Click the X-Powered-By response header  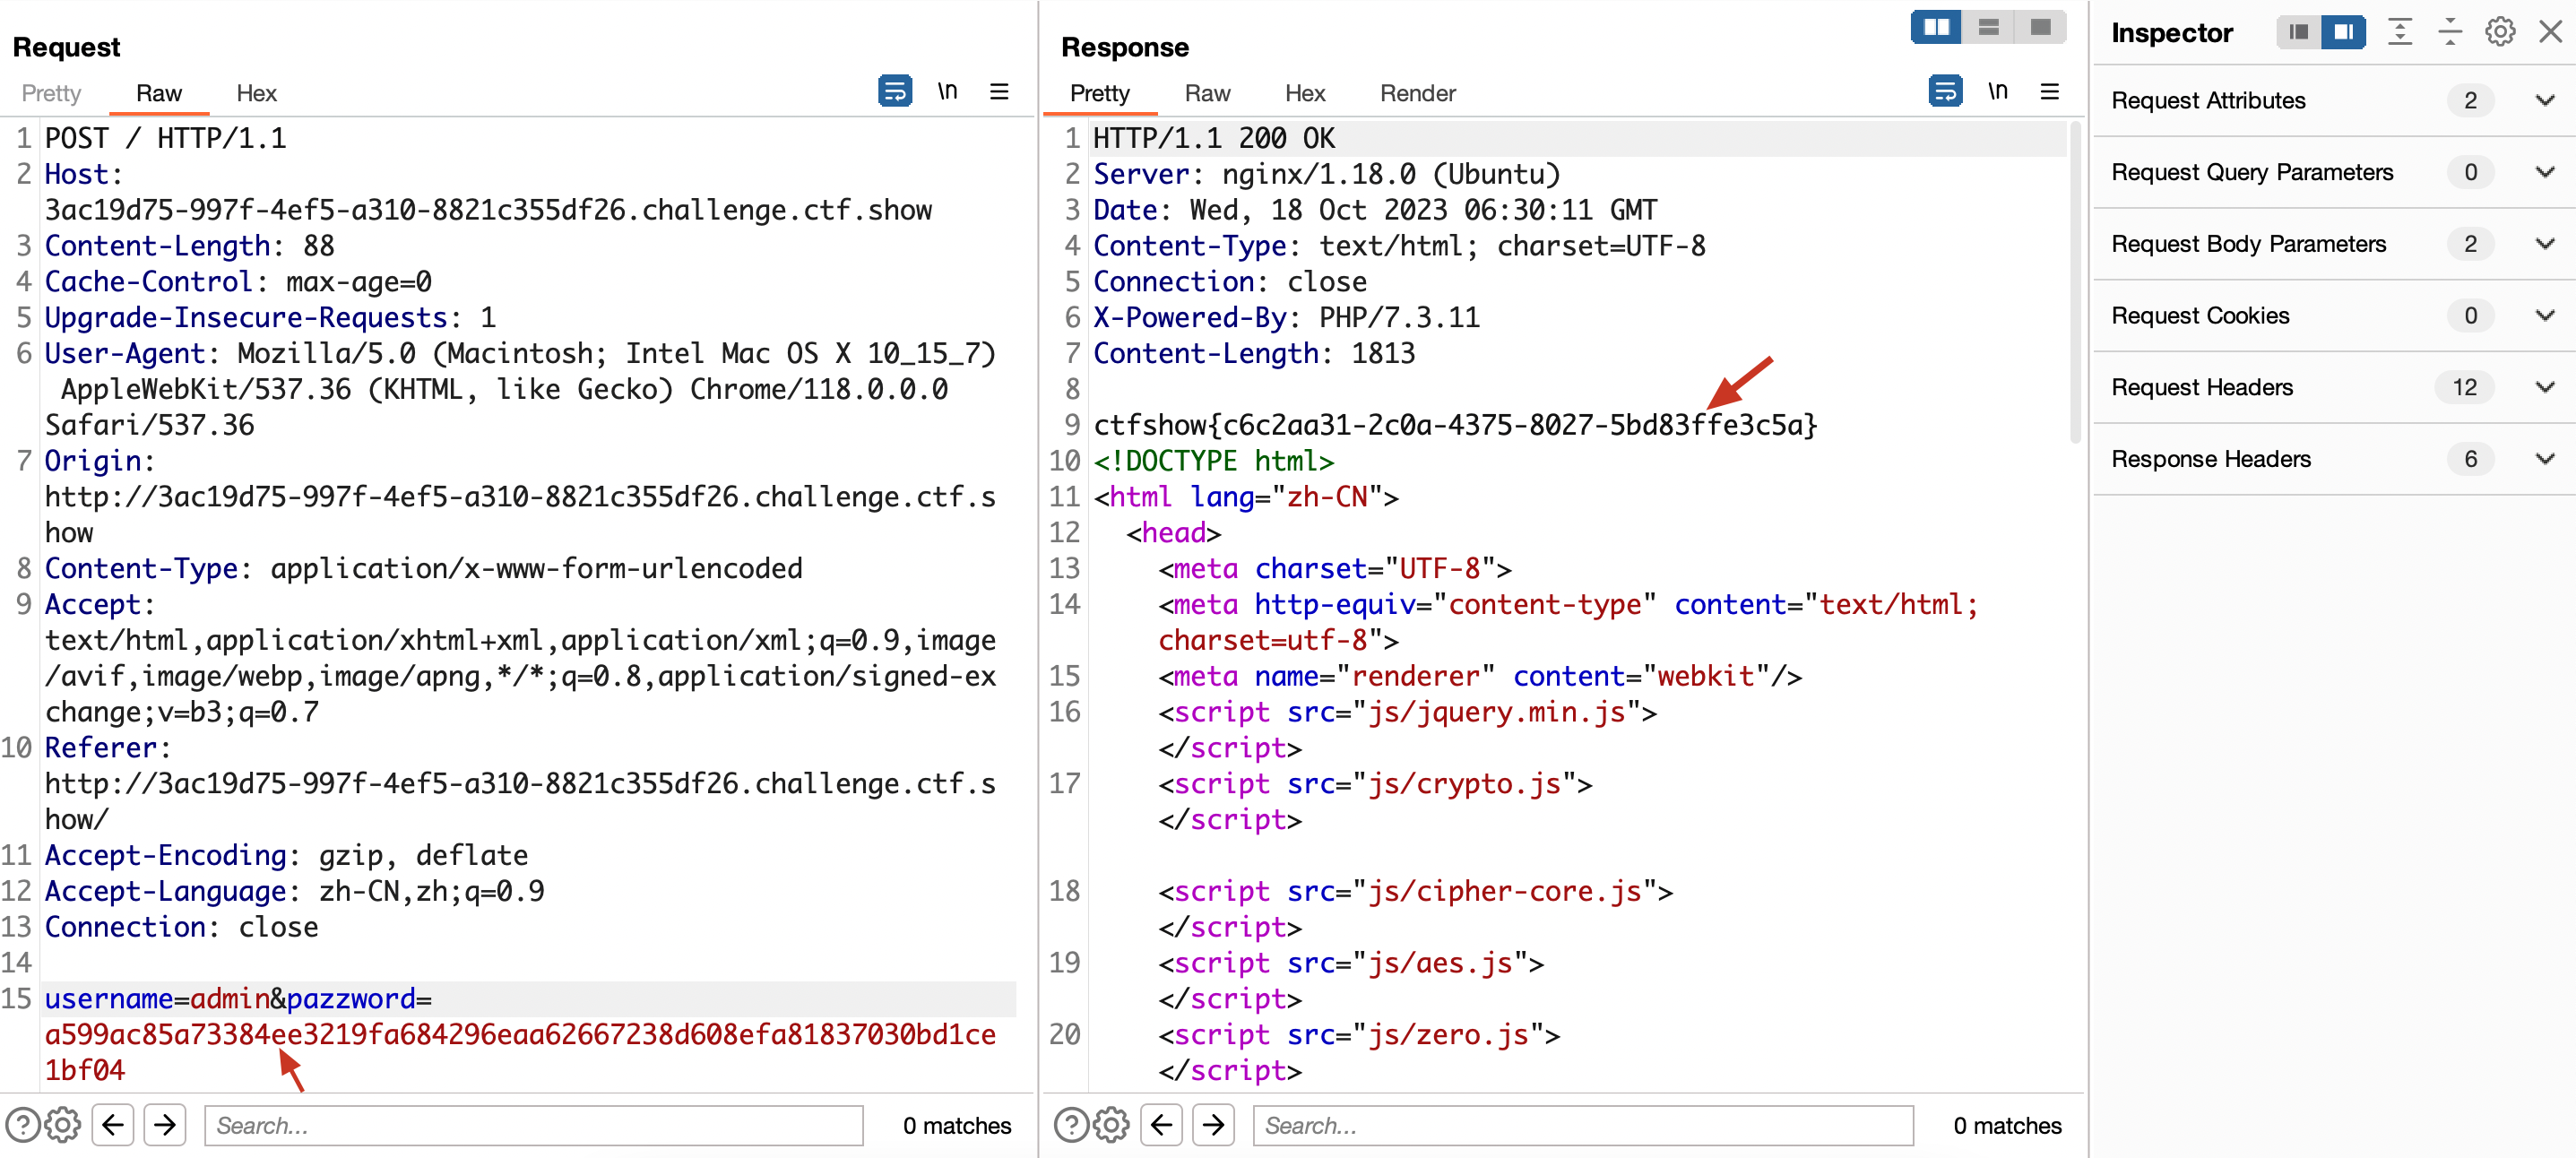click(x=1286, y=317)
